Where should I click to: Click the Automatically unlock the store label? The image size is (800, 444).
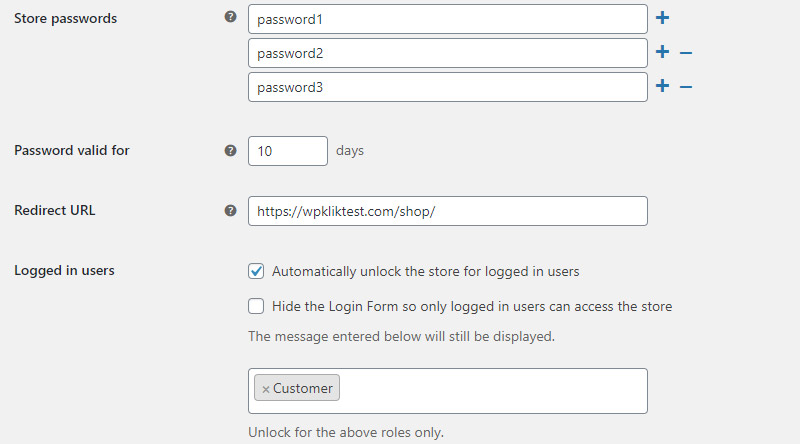(x=426, y=272)
